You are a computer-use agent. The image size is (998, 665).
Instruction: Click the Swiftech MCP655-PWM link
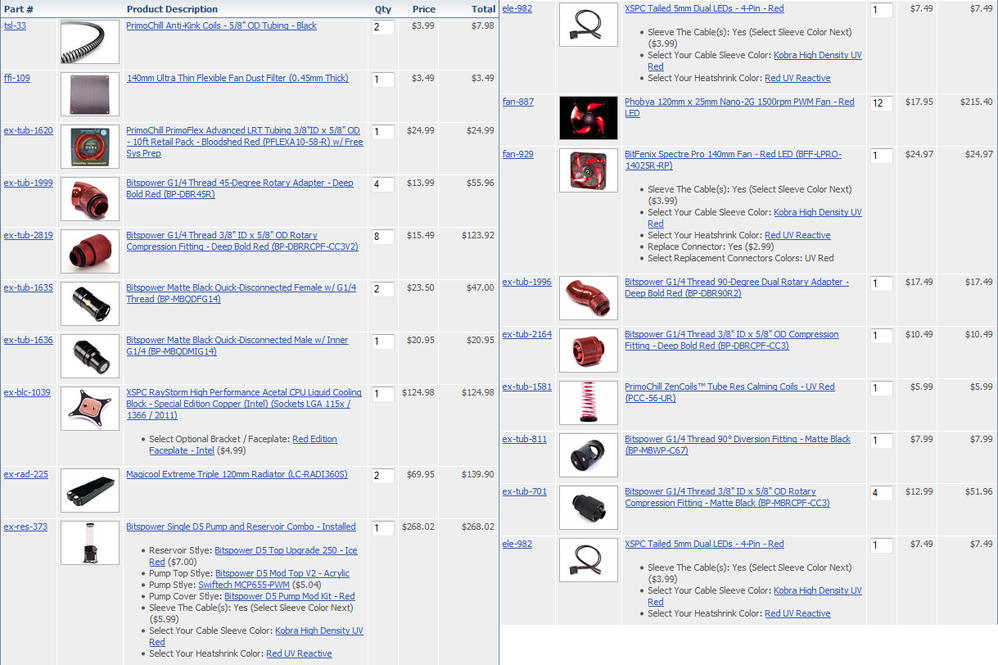(244, 585)
